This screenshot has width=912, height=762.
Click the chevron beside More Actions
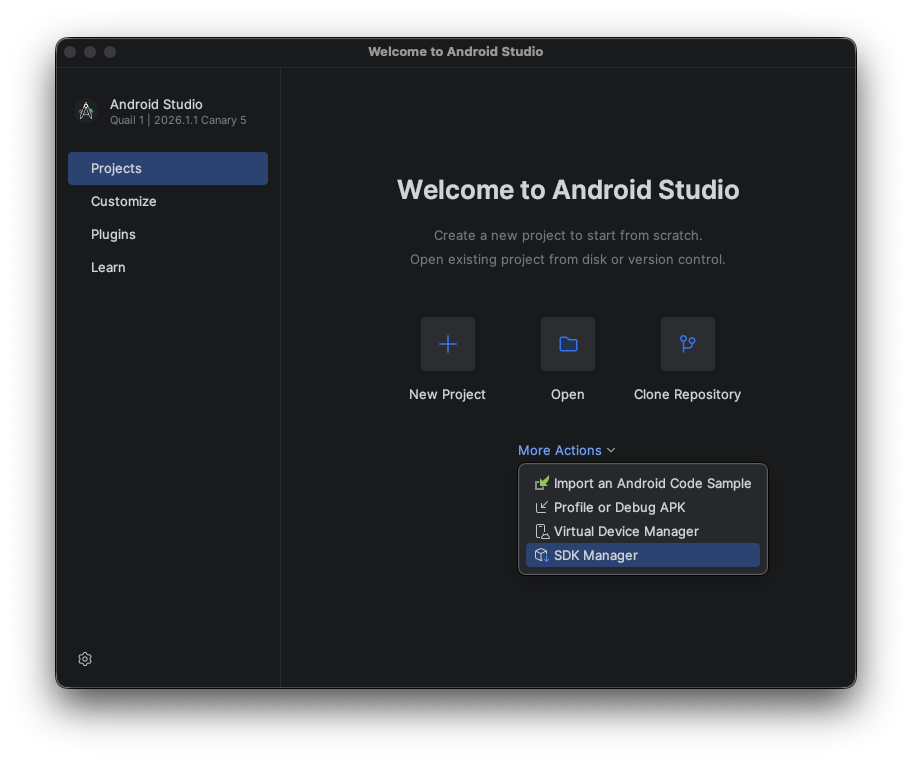click(x=611, y=450)
